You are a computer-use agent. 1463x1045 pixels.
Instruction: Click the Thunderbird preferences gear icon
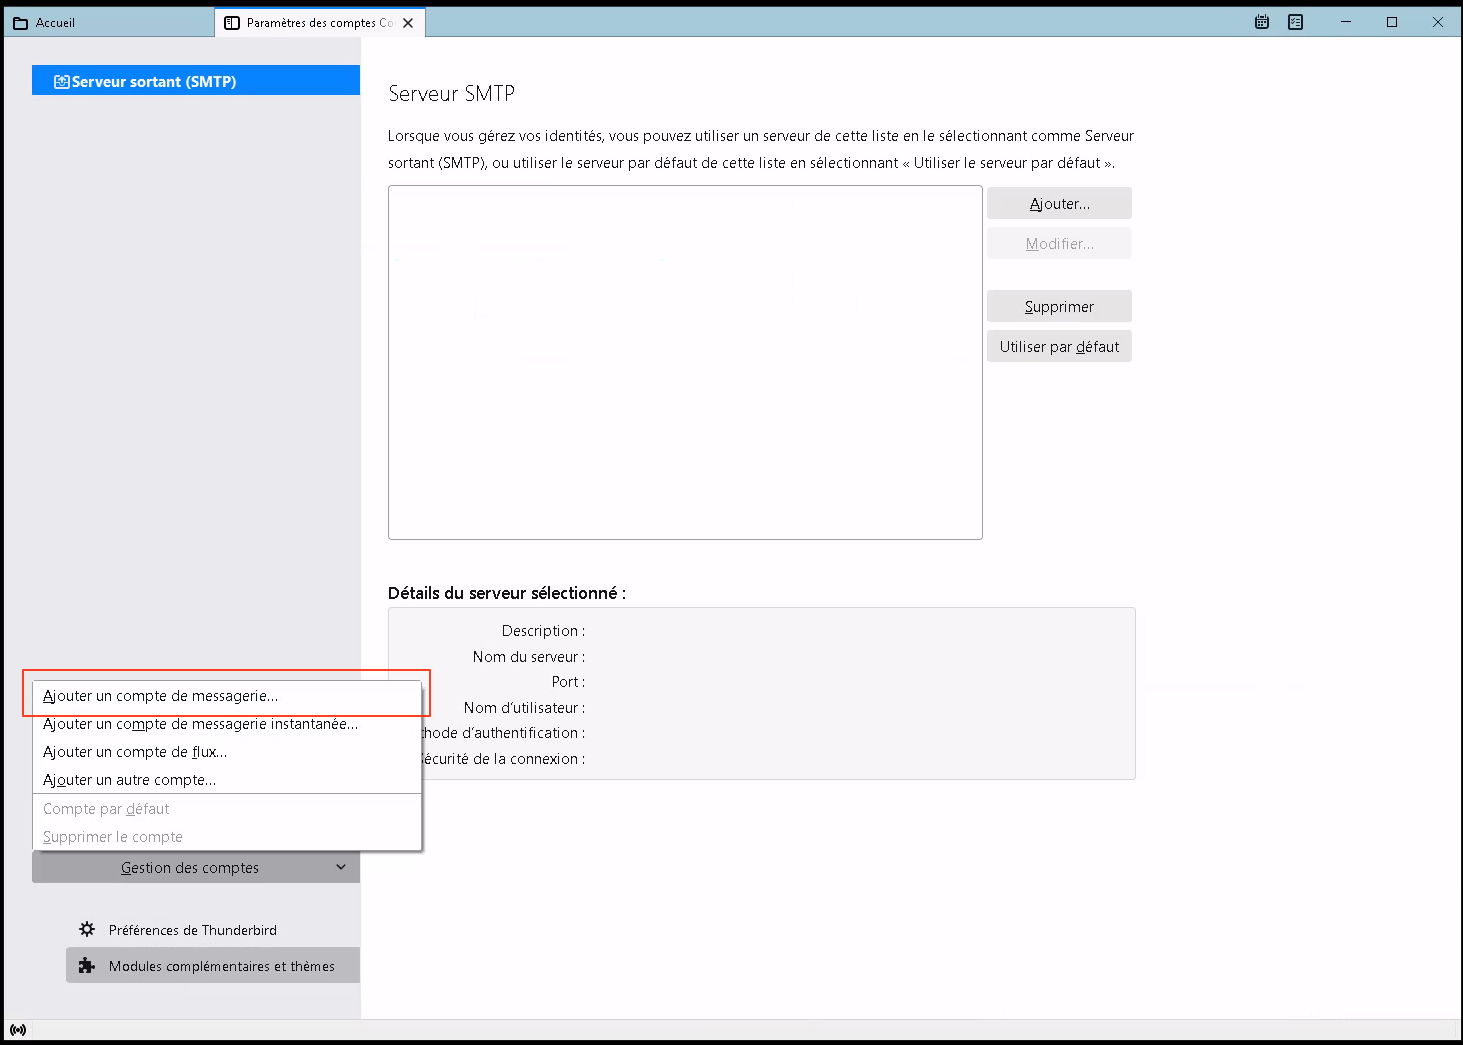[x=87, y=929]
